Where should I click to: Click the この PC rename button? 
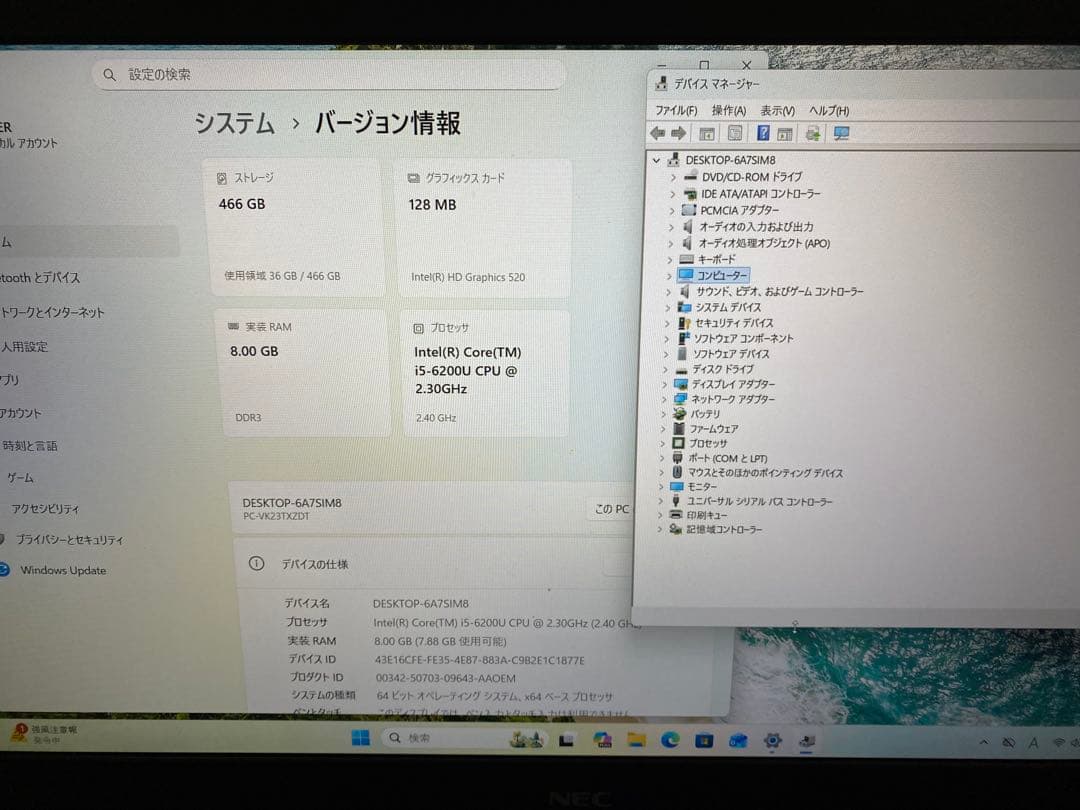(x=611, y=509)
